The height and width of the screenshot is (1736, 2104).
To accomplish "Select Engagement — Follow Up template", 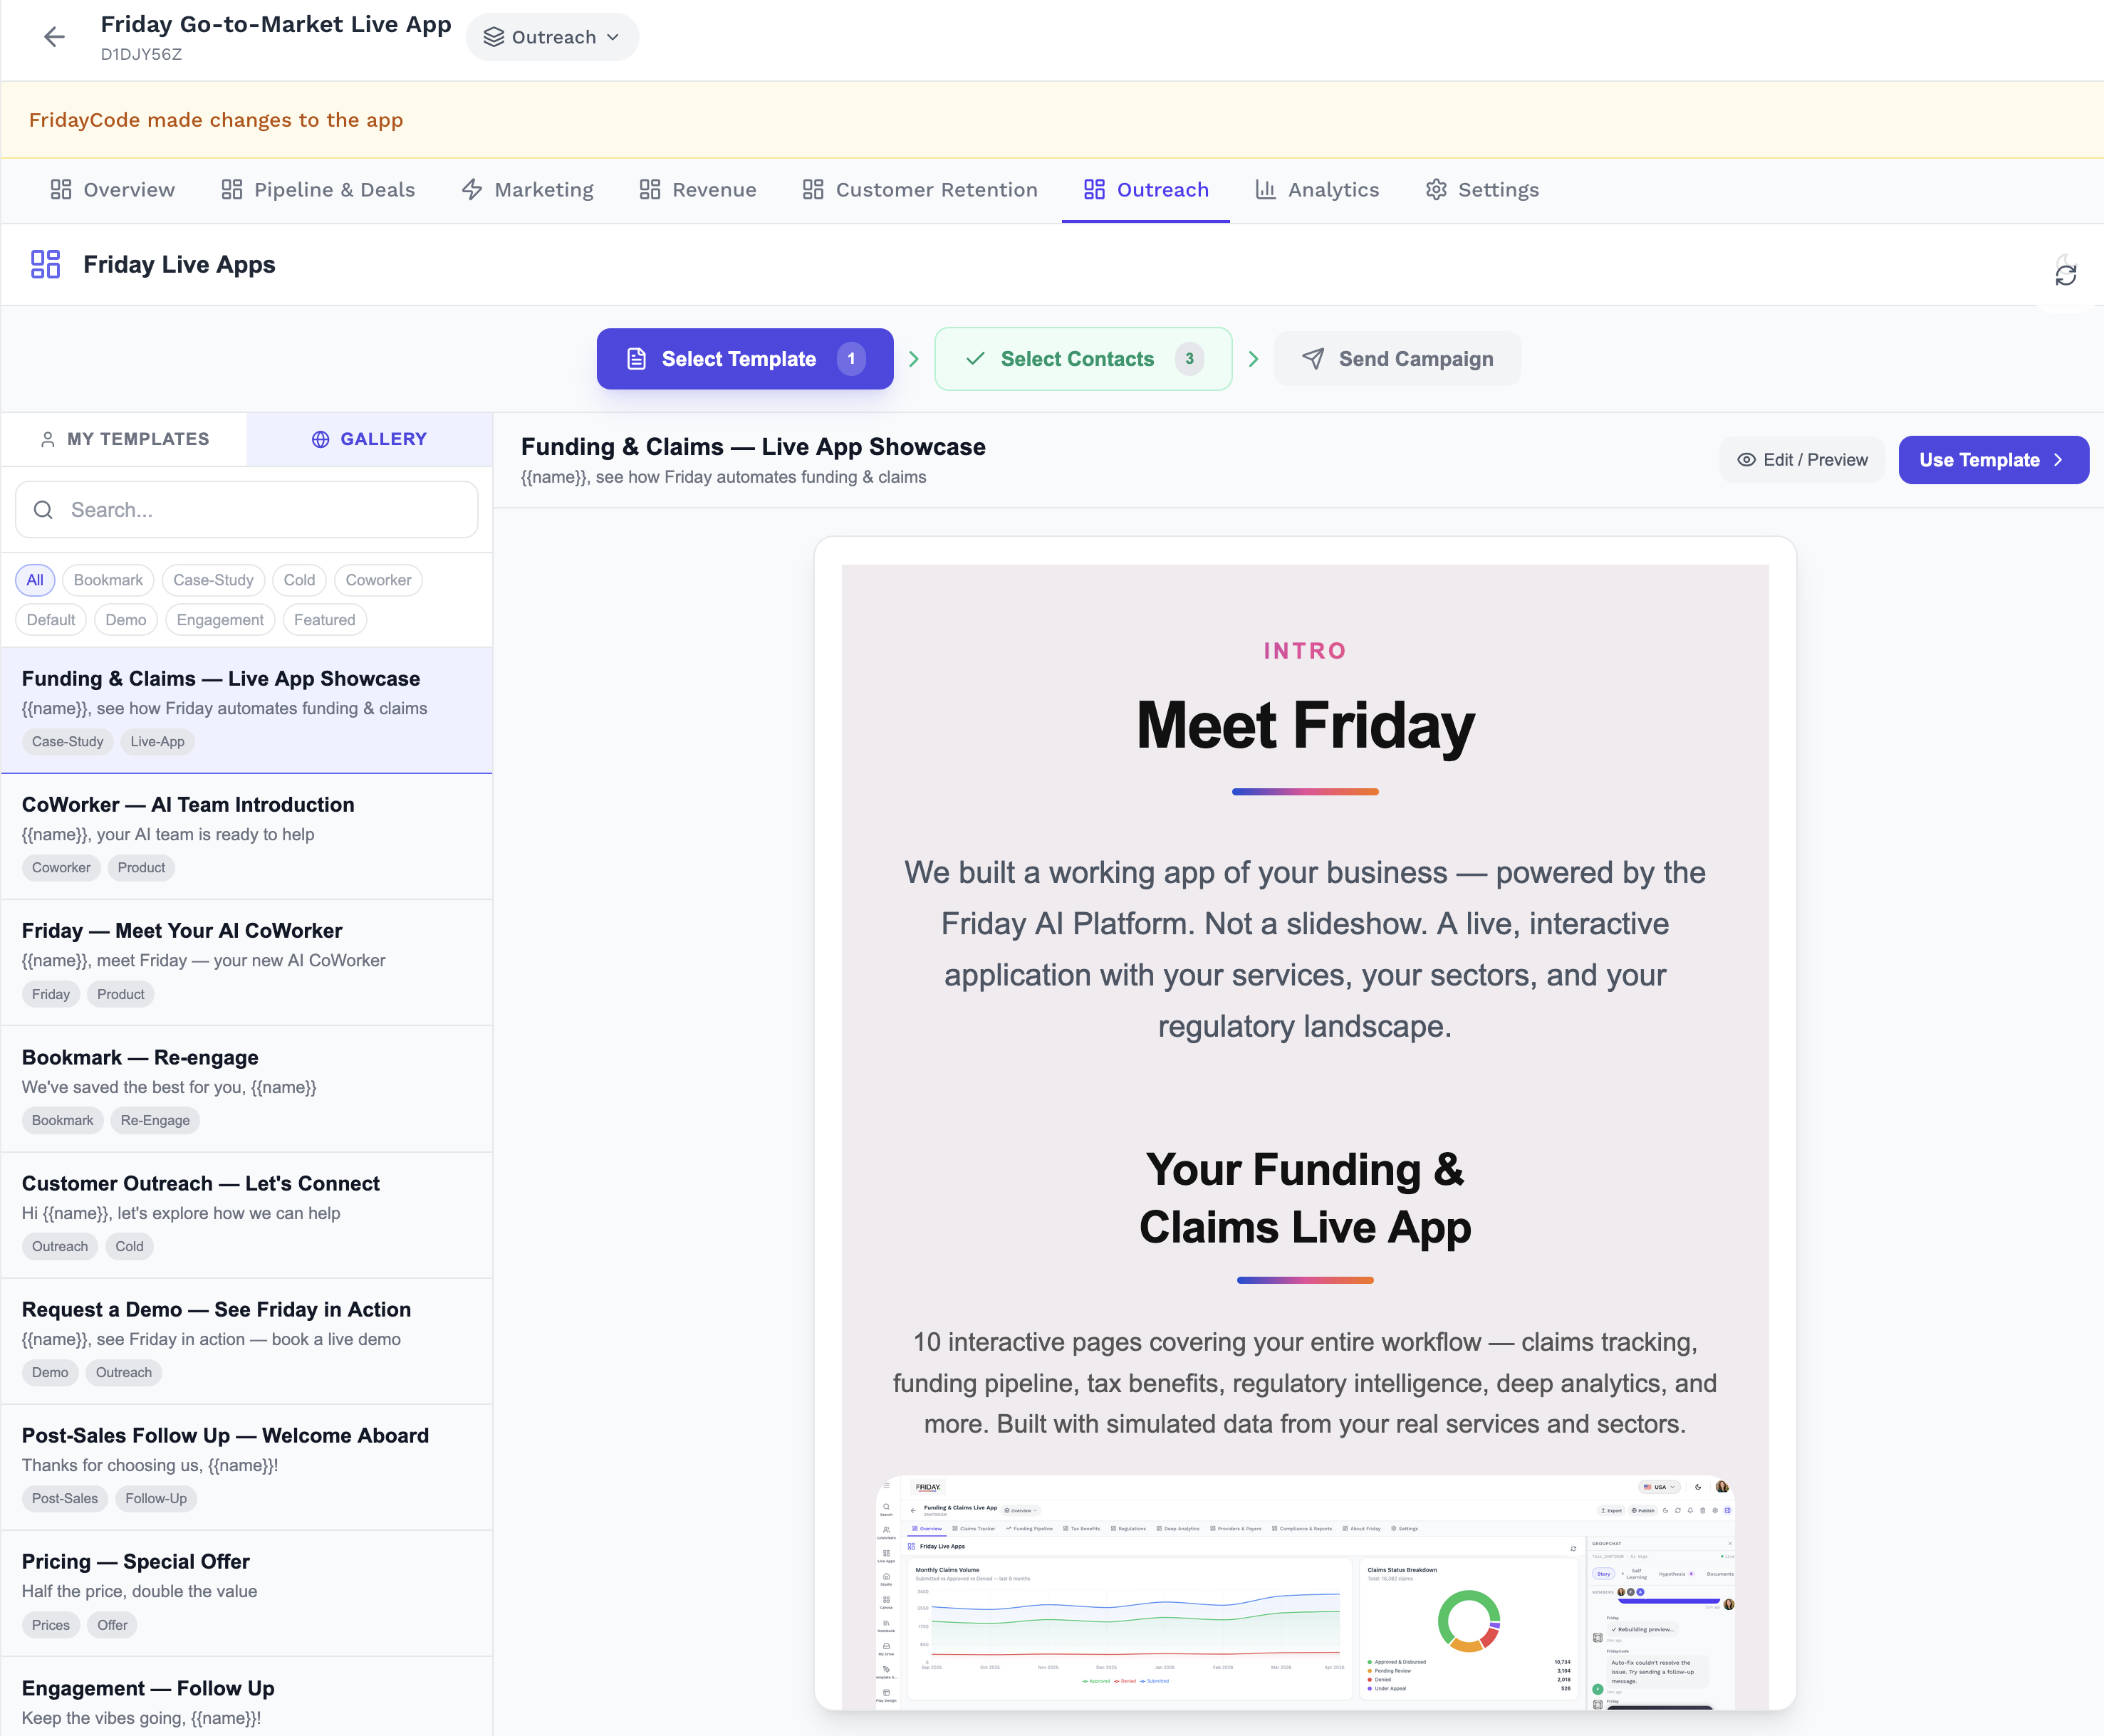I will [x=246, y=1697].
